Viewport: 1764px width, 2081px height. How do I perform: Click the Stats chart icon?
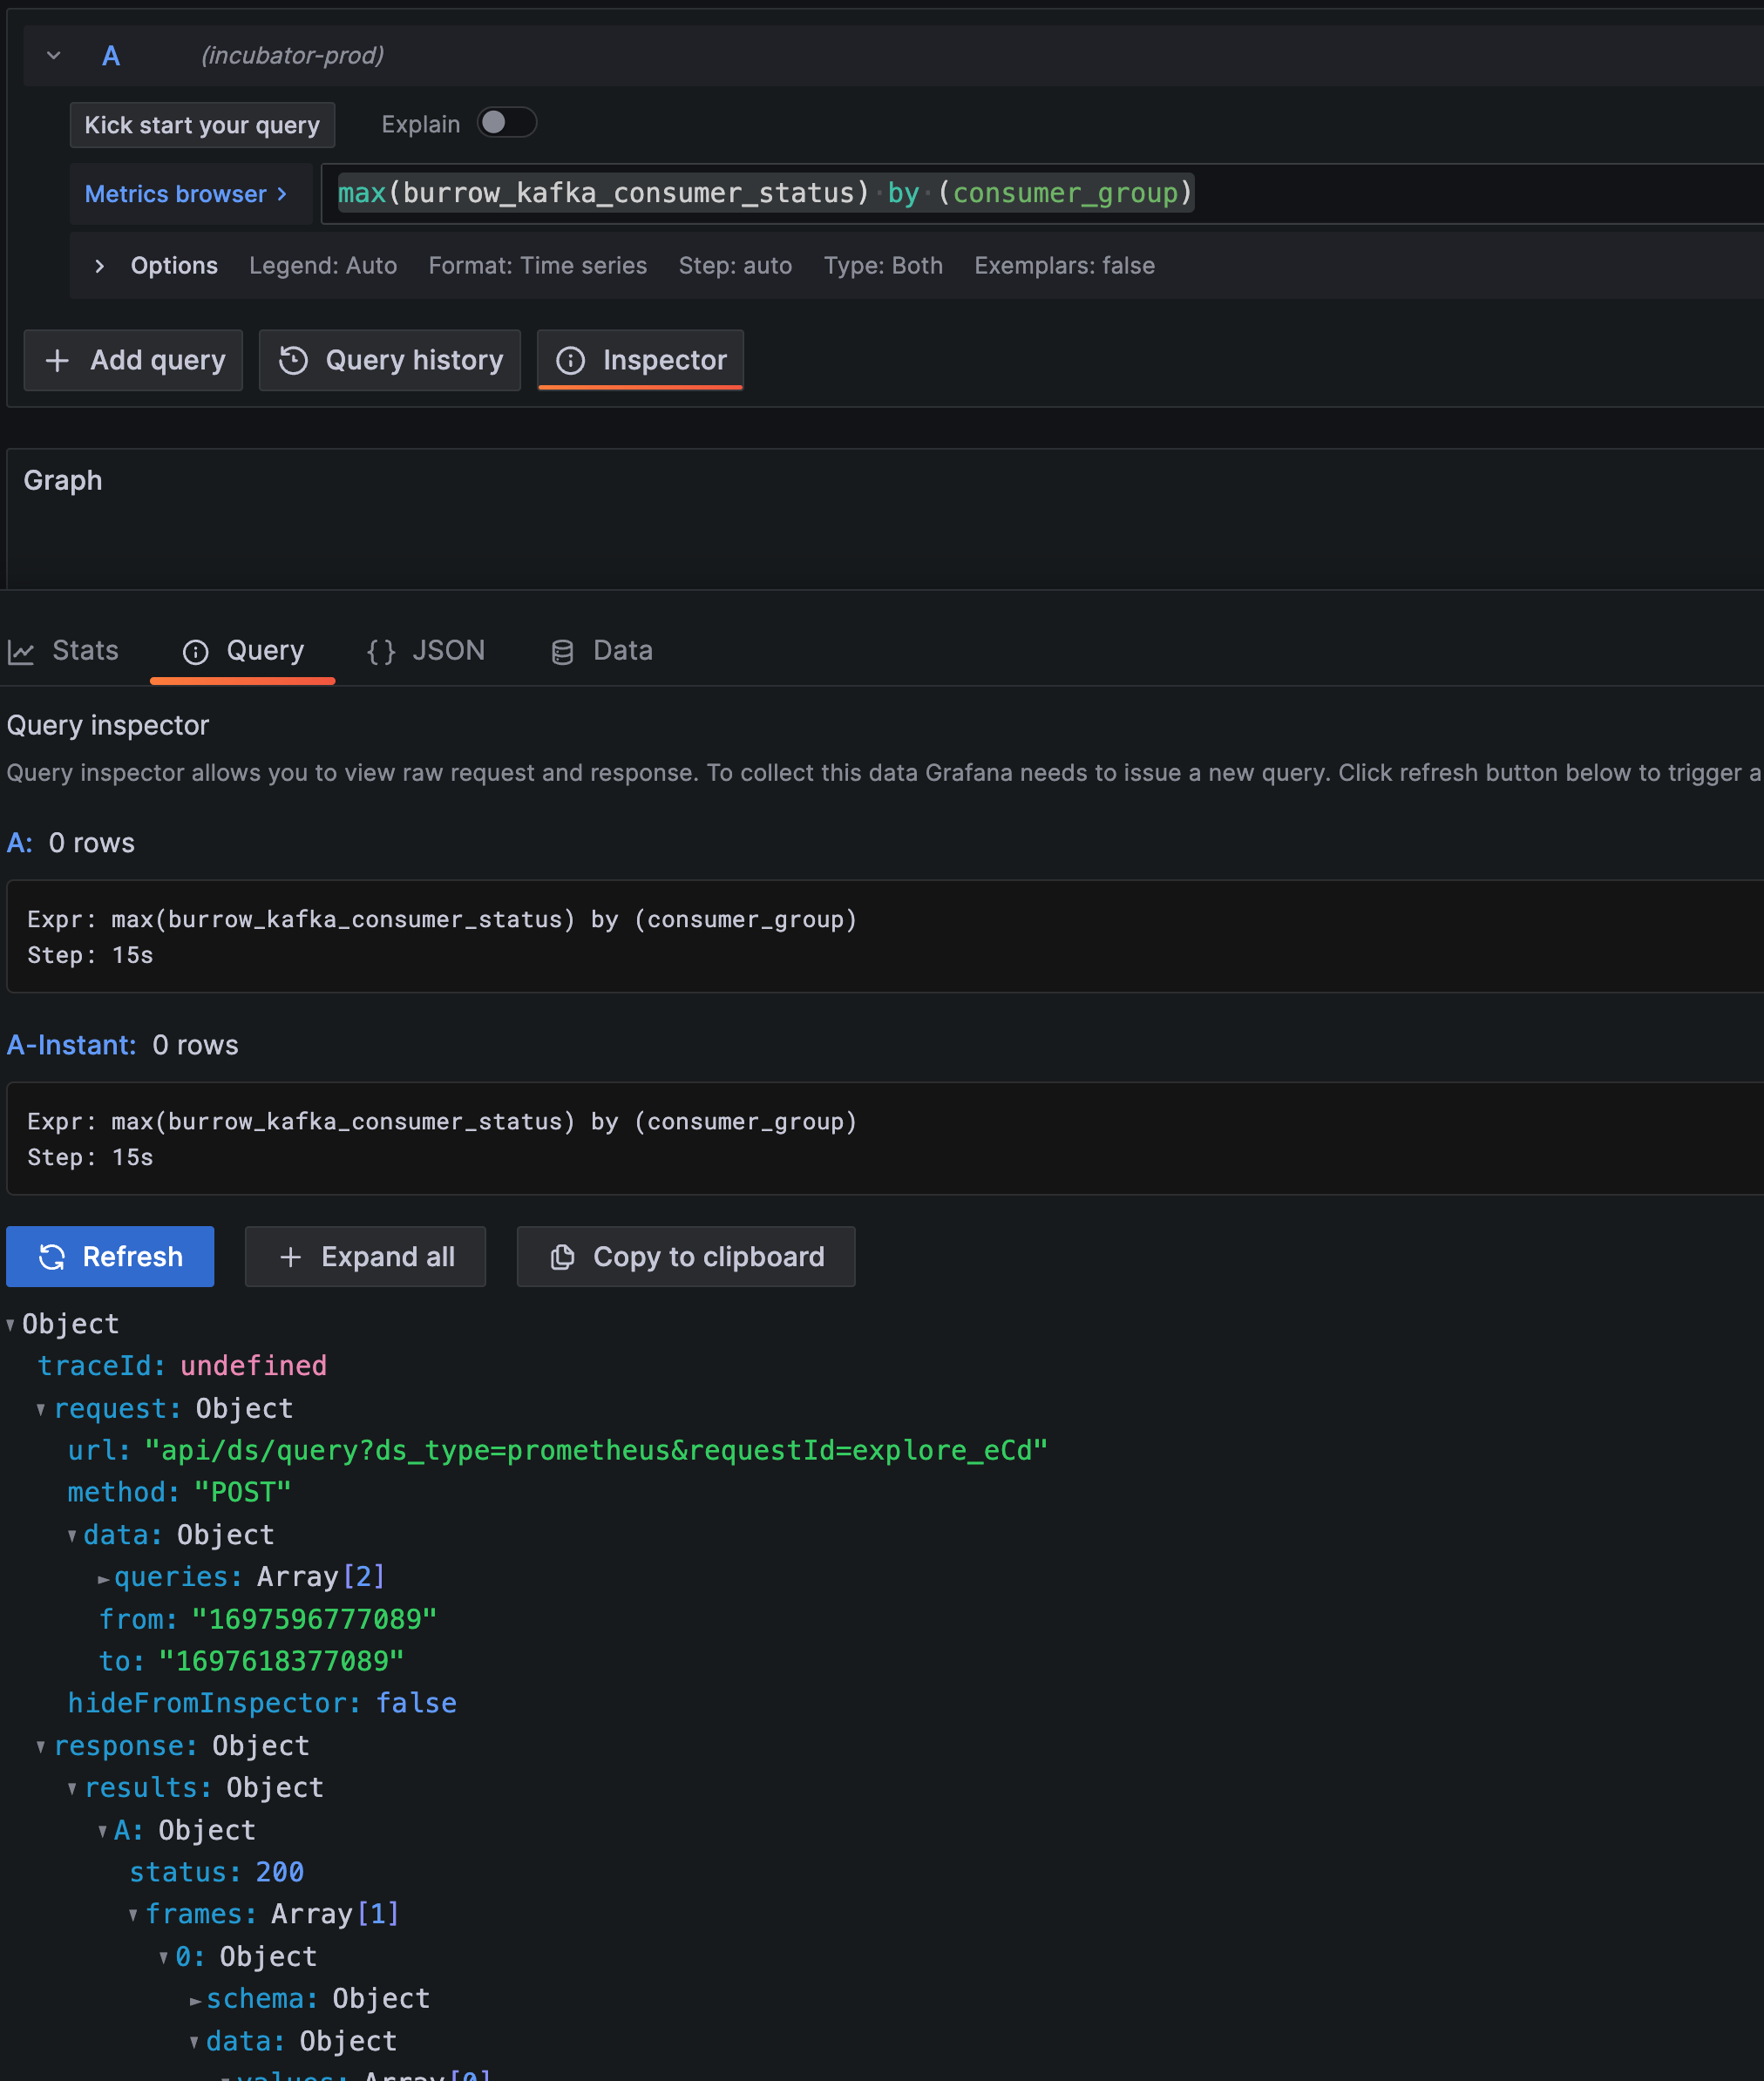click(x=21, y=650)
